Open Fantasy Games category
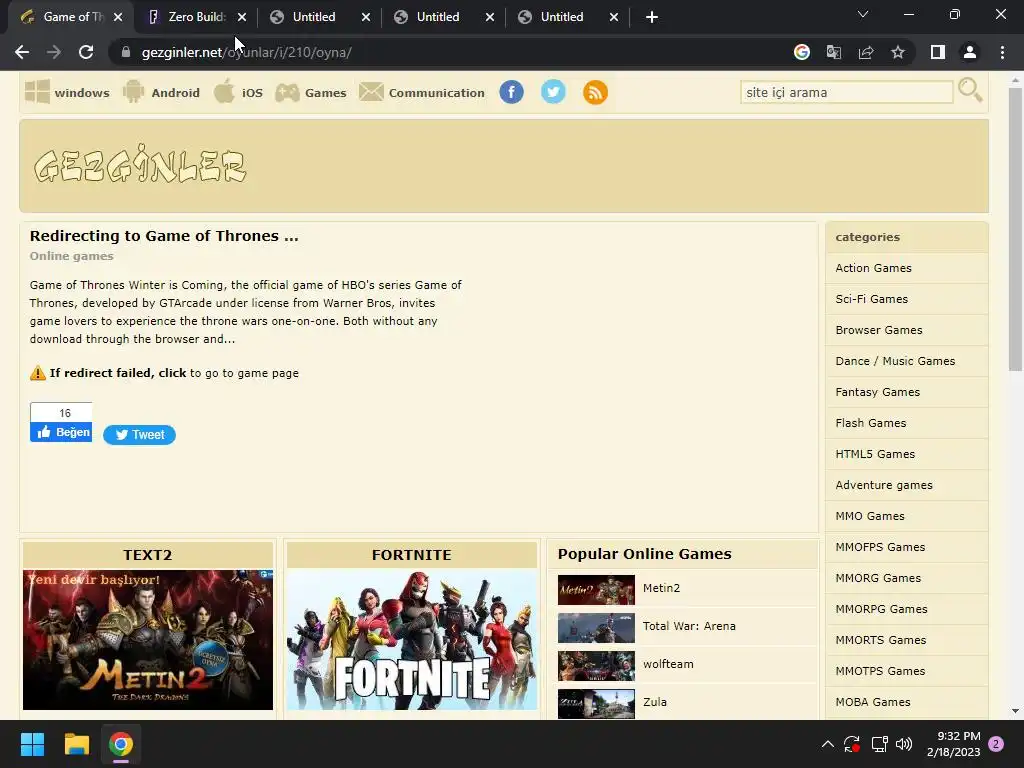The image size is (1024, 768). (877, 392)
